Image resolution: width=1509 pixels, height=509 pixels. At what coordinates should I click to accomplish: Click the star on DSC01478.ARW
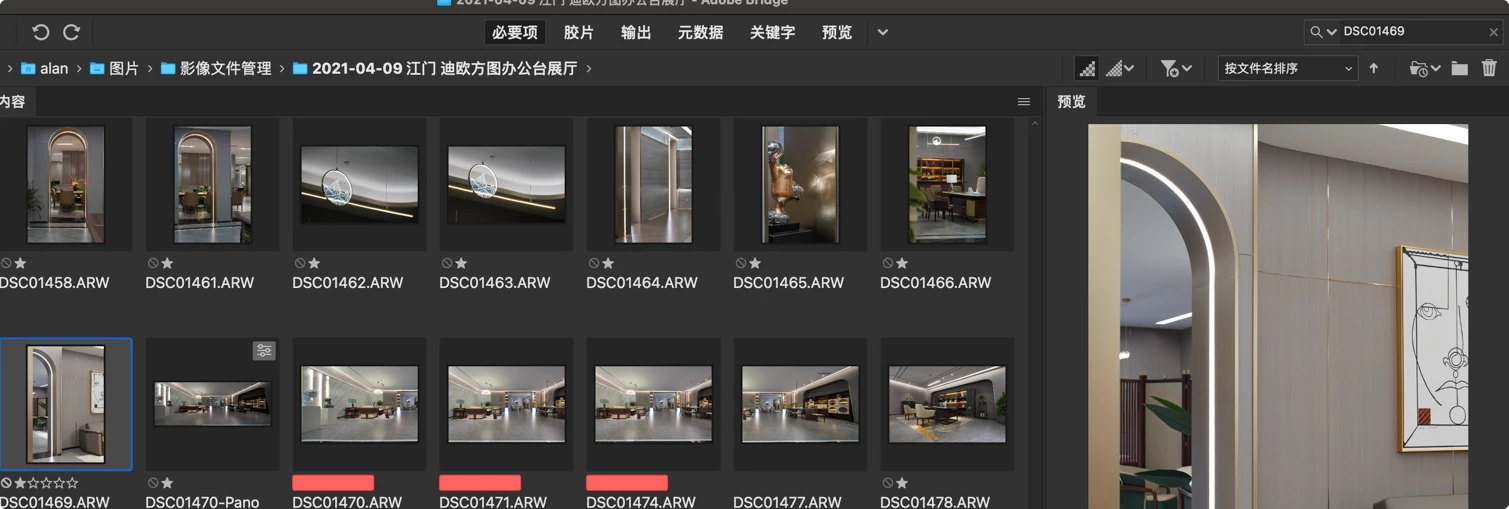(902, 483)
